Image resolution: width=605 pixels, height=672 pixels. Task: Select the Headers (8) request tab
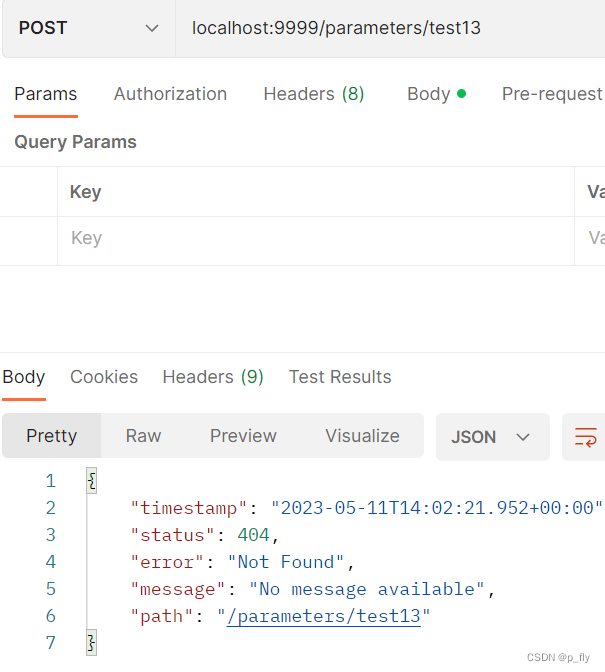(313, 94)
